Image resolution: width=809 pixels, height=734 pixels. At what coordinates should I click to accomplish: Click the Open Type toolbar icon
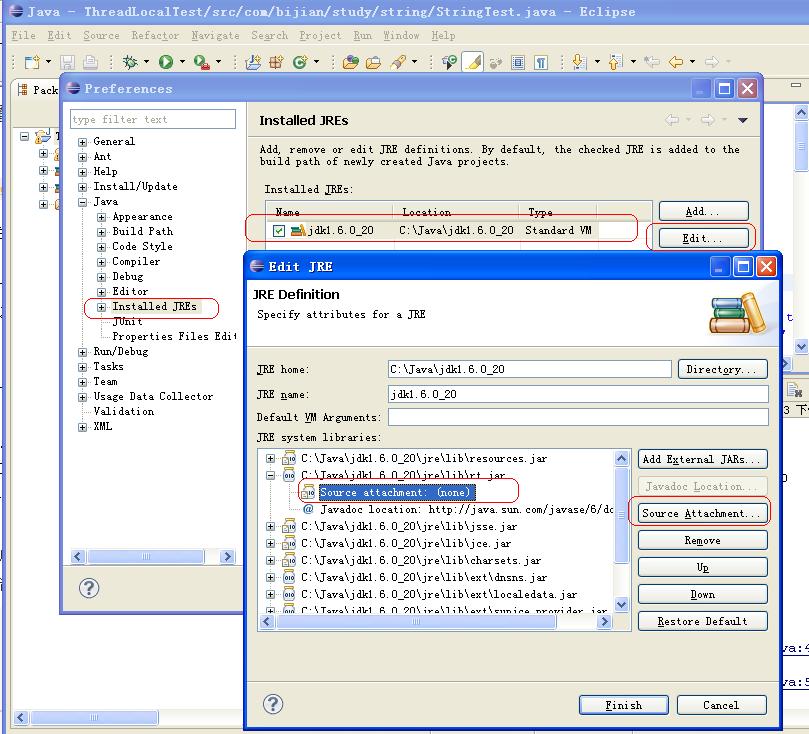pyautogui.click(x=350, y=62)
